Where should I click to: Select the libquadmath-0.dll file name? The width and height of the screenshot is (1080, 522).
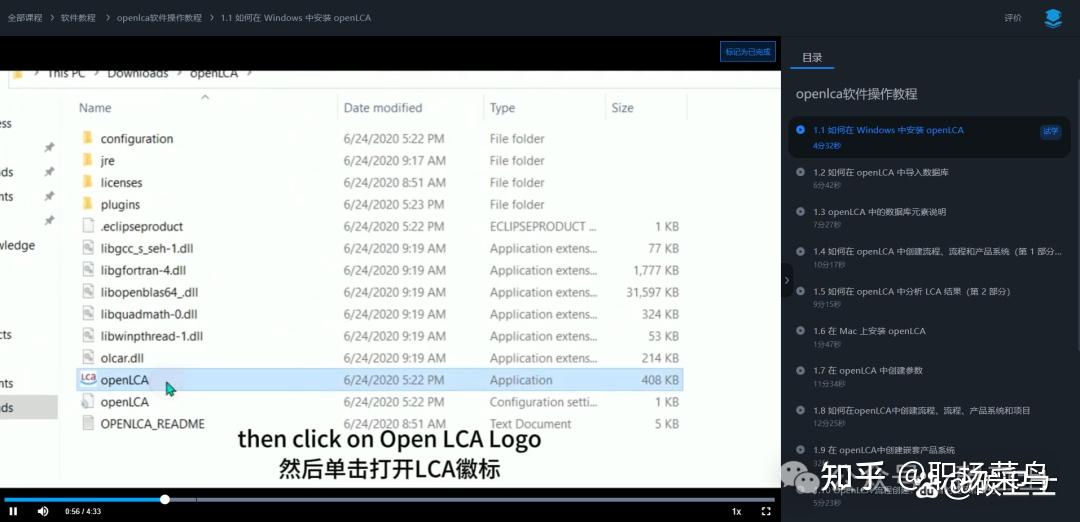[149, 314]
